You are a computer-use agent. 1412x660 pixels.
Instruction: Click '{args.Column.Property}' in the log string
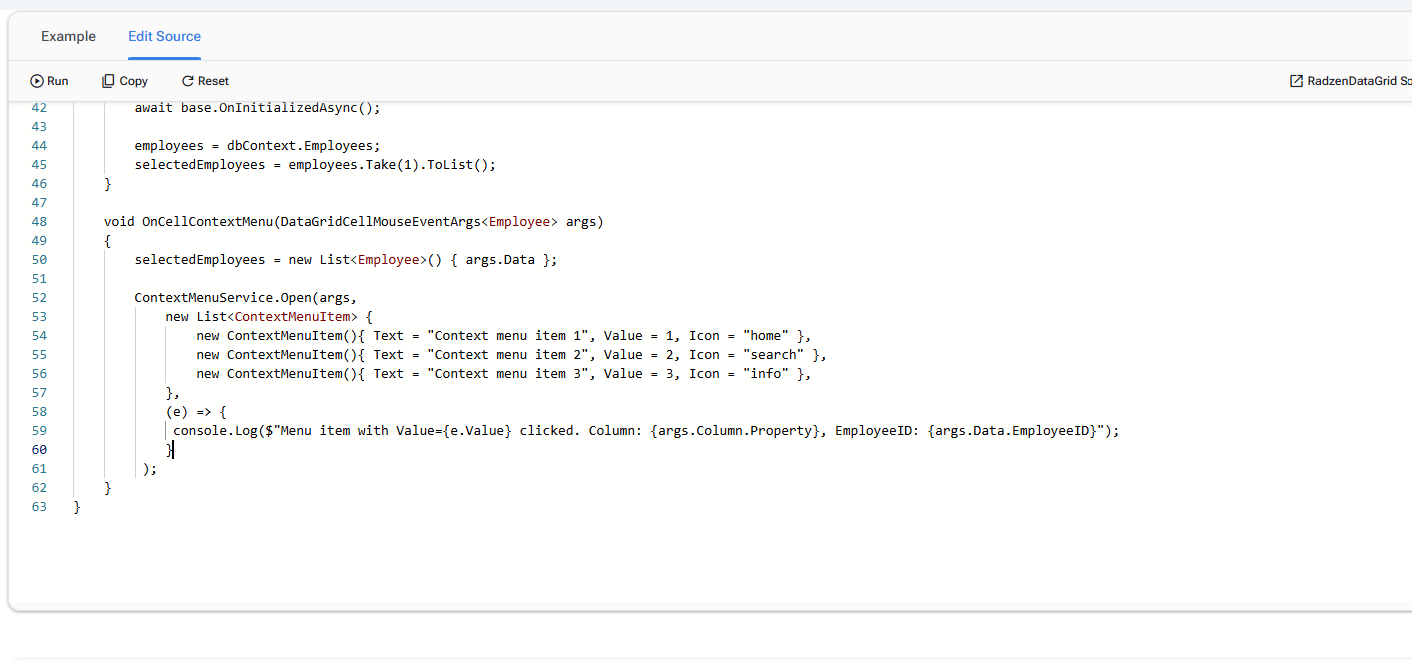[x=735, y=431]
